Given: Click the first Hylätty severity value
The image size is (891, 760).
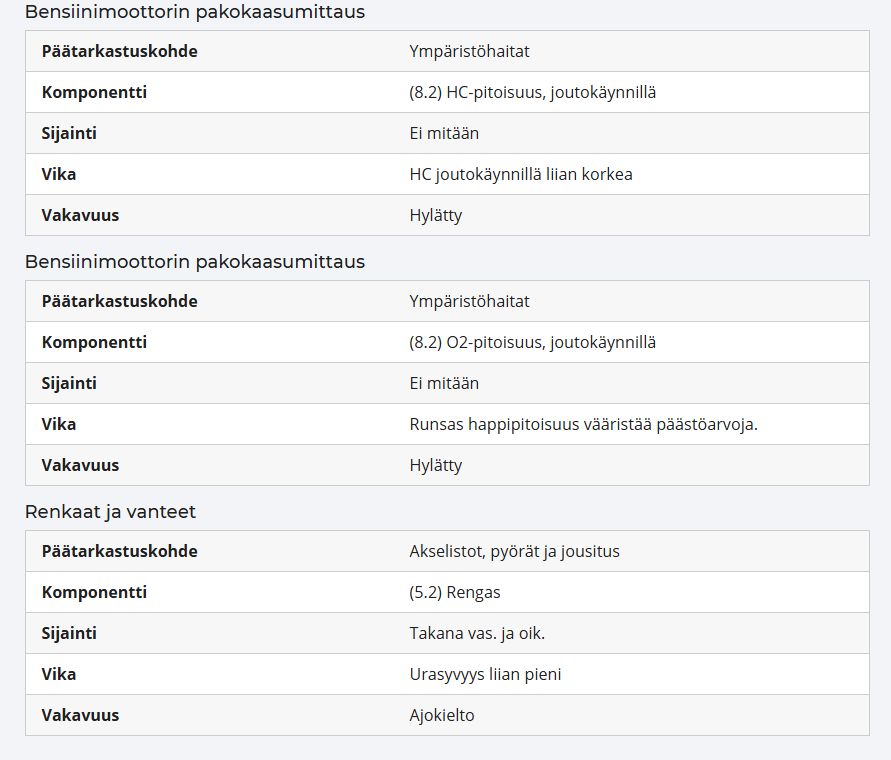Looking at the screenshot, I should point(436,215).
